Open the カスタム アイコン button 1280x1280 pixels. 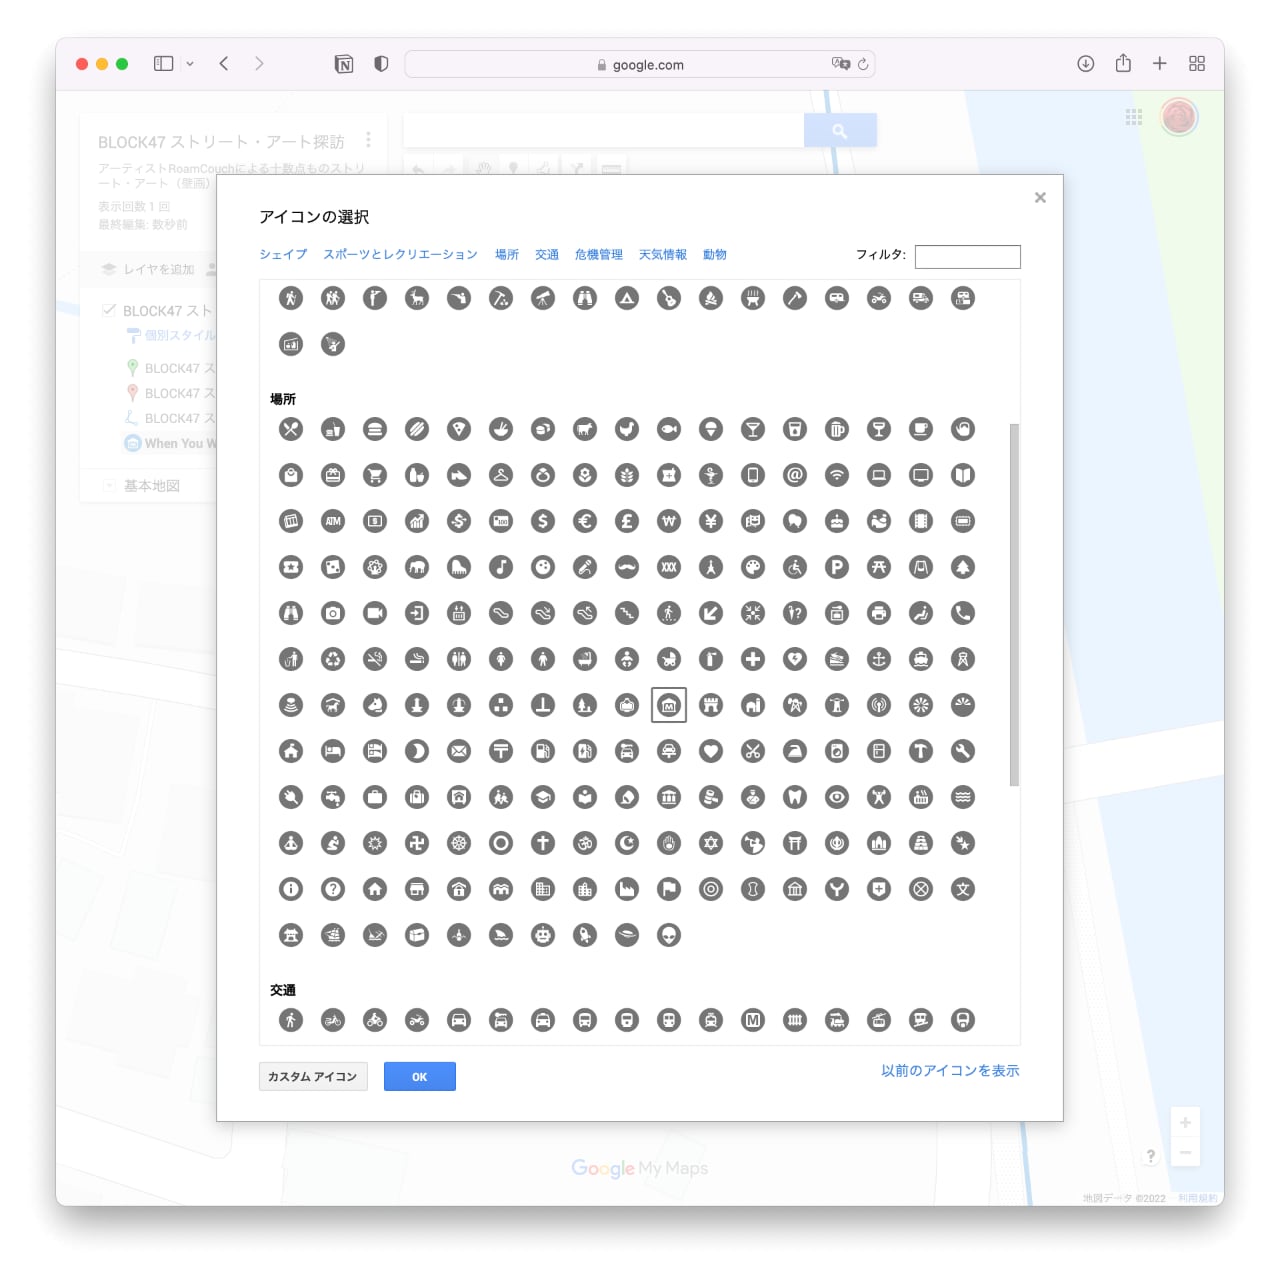click(313, 1077)
